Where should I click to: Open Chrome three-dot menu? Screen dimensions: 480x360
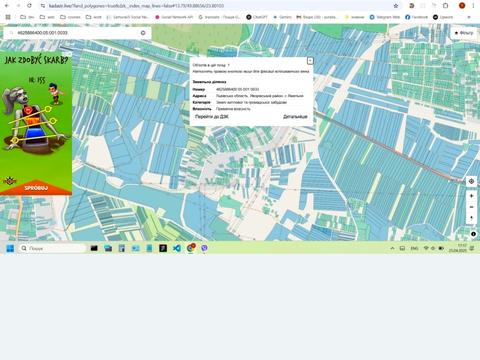[x=473, y=6]
